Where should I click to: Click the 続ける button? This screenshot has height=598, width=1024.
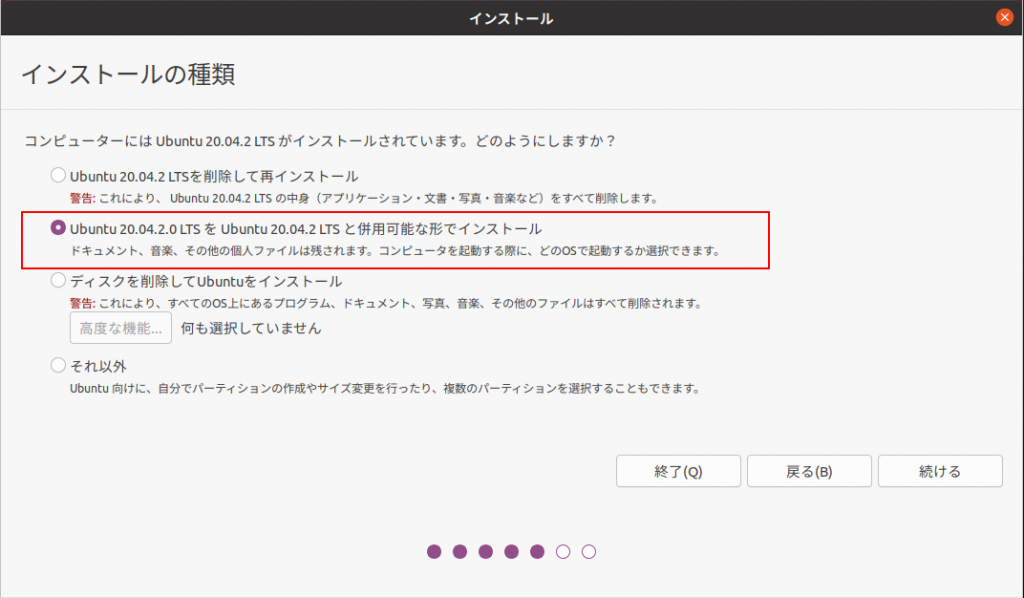940,471
